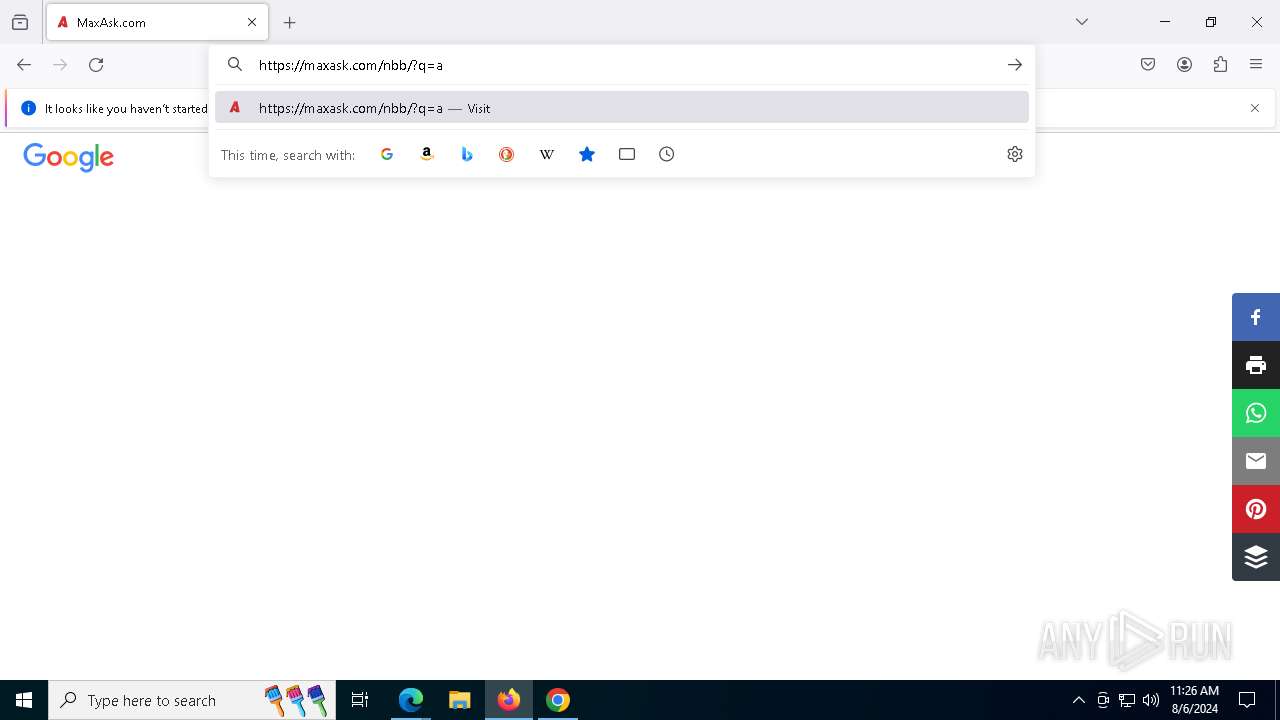1280x720 pixels.
Task: Search with Amazon engine icon
Action: [427, 154]
